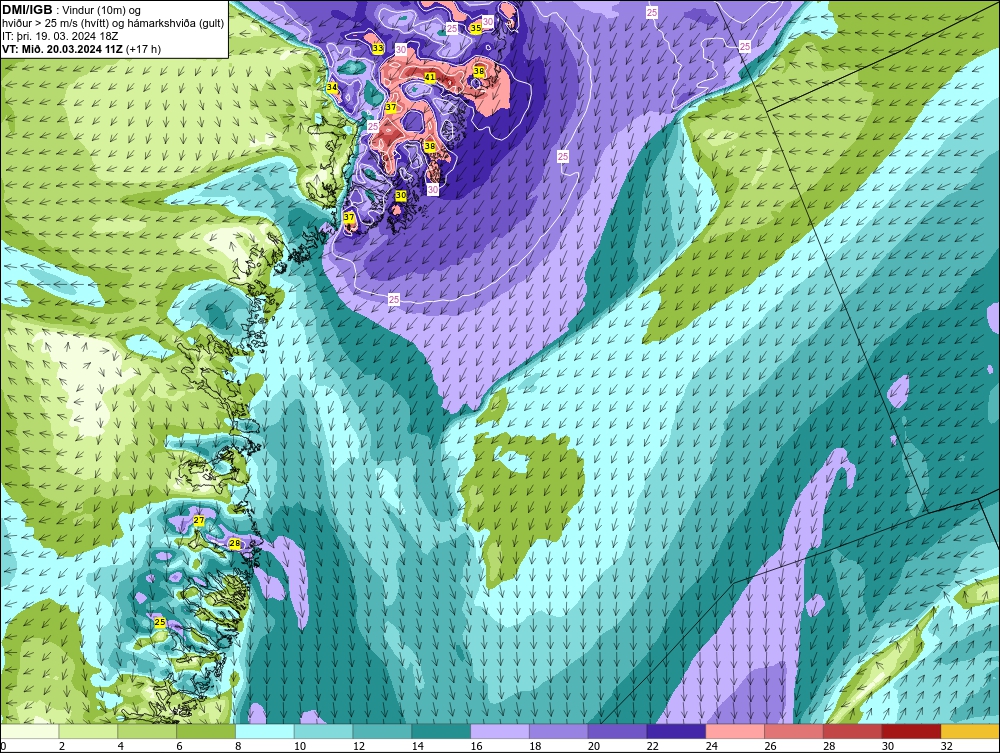The height and width of the screenshot is (753, 1000).
Task: Click the legend scale number 0
Action: pos(4,746)
